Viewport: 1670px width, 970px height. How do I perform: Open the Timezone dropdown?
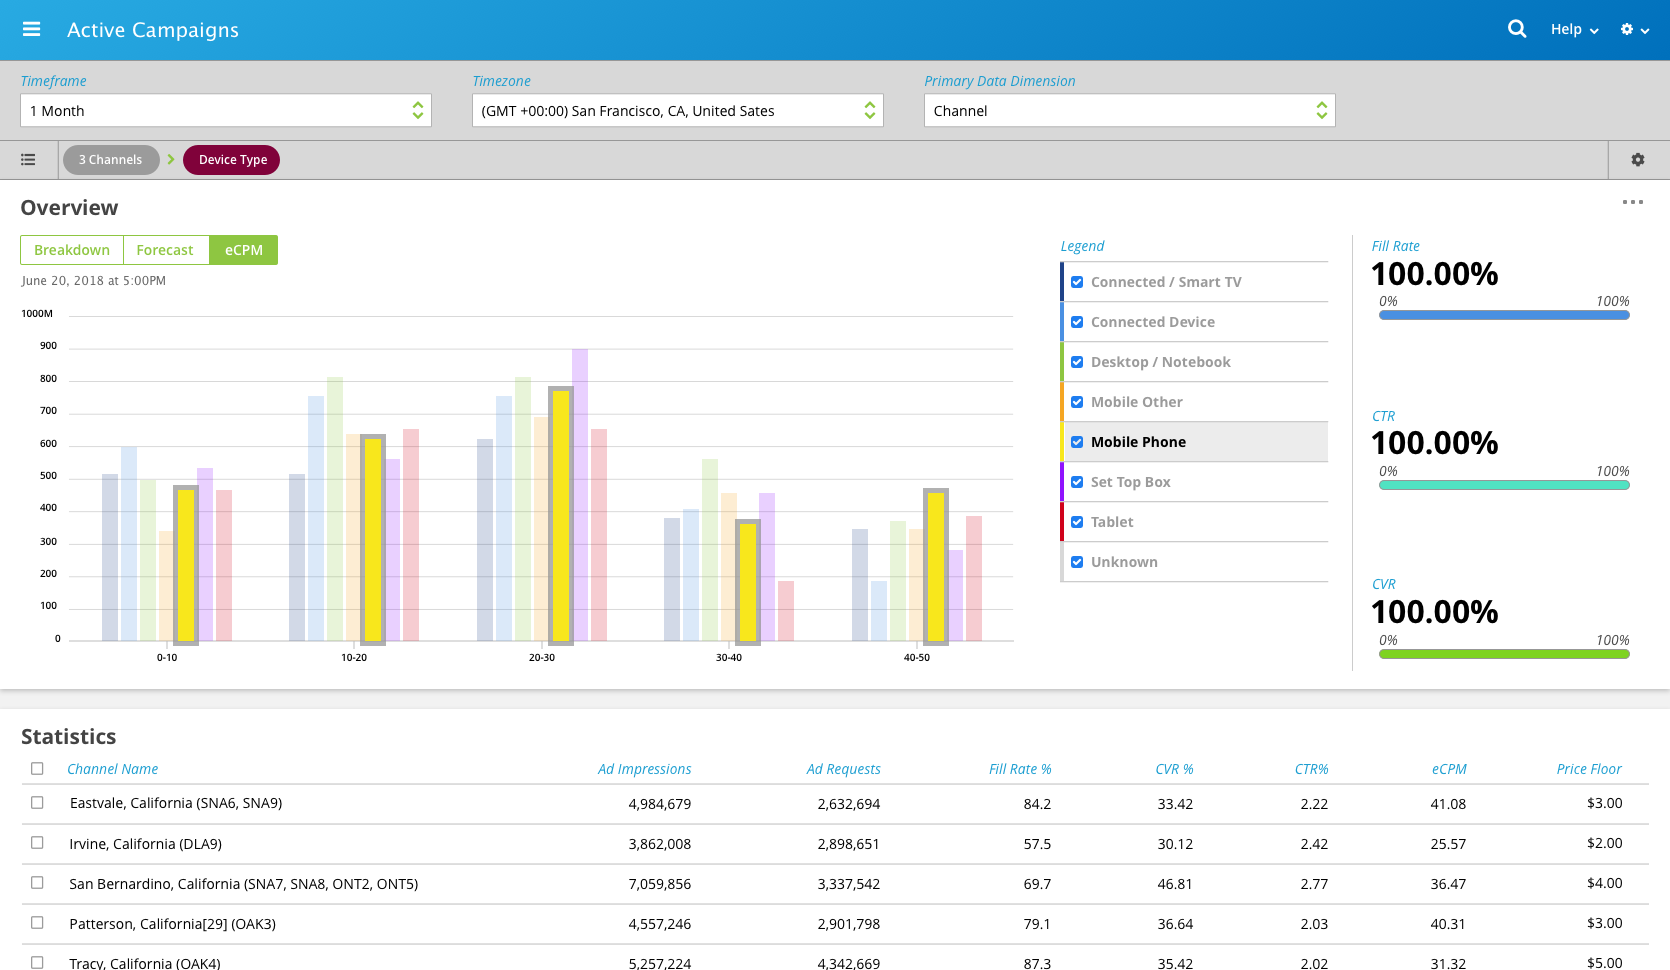677,111
